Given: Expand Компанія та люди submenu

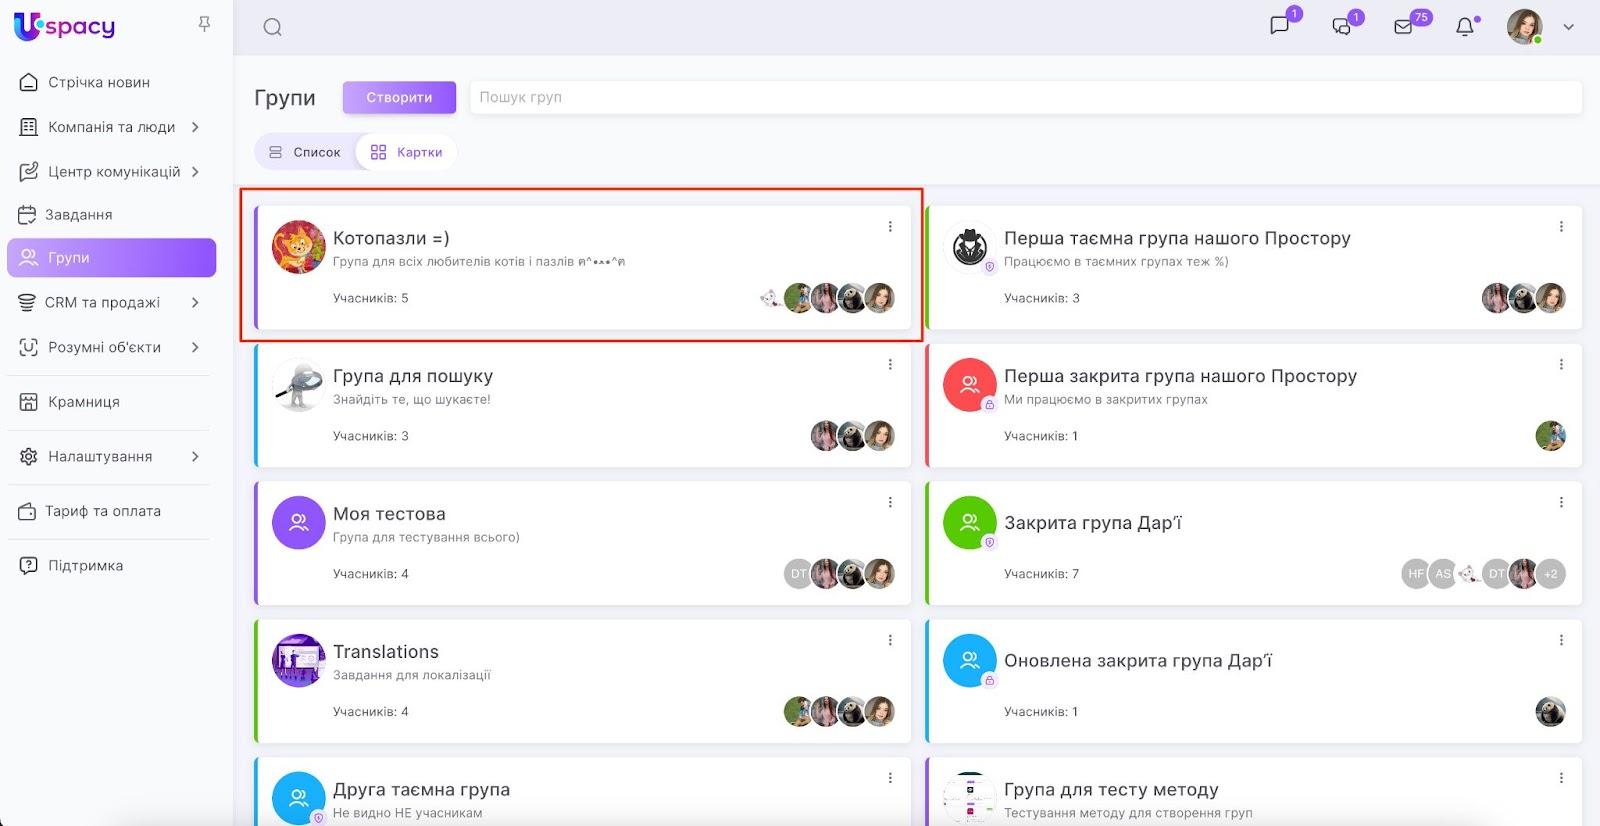Looking at the screenshot, I should coord(195,127).
